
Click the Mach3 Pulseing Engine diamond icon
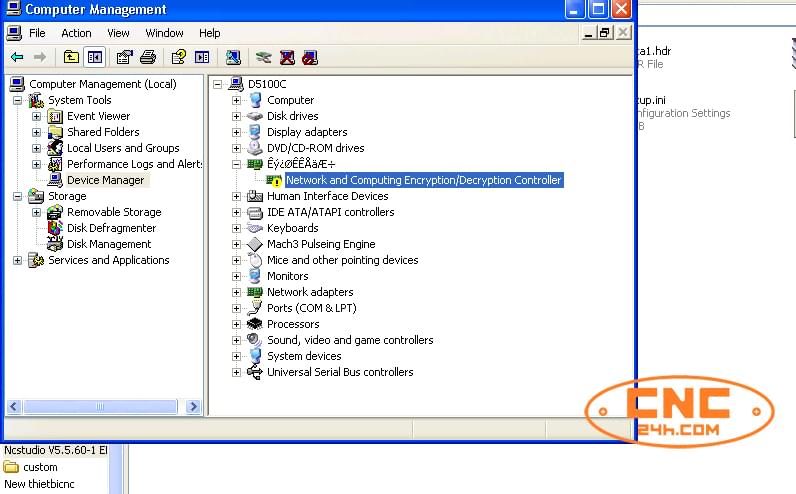point(254,244)
